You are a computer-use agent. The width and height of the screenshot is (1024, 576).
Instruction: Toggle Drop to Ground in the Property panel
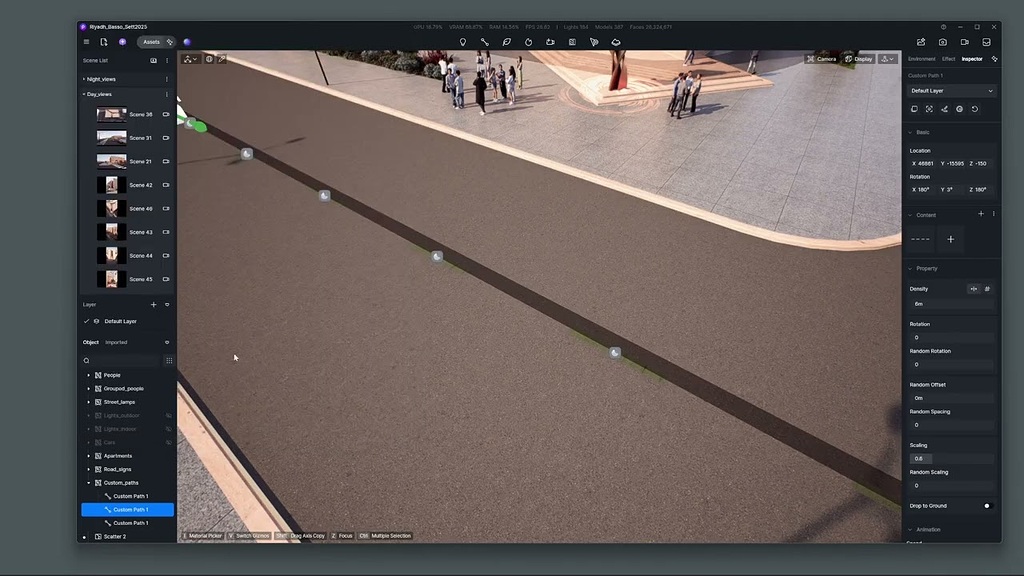pos(987,505)
